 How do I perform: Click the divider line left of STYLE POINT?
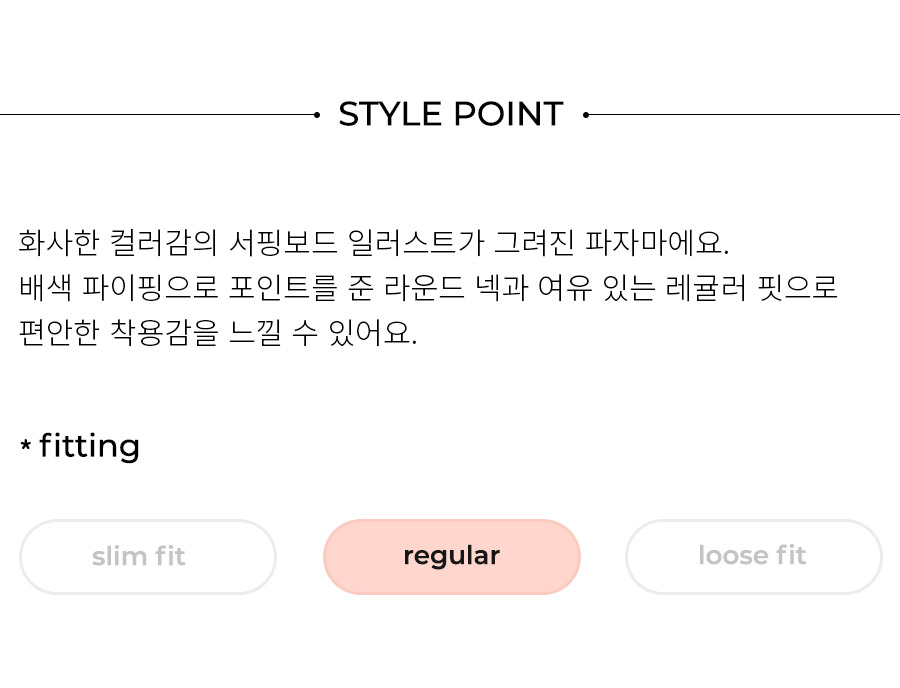157,115
